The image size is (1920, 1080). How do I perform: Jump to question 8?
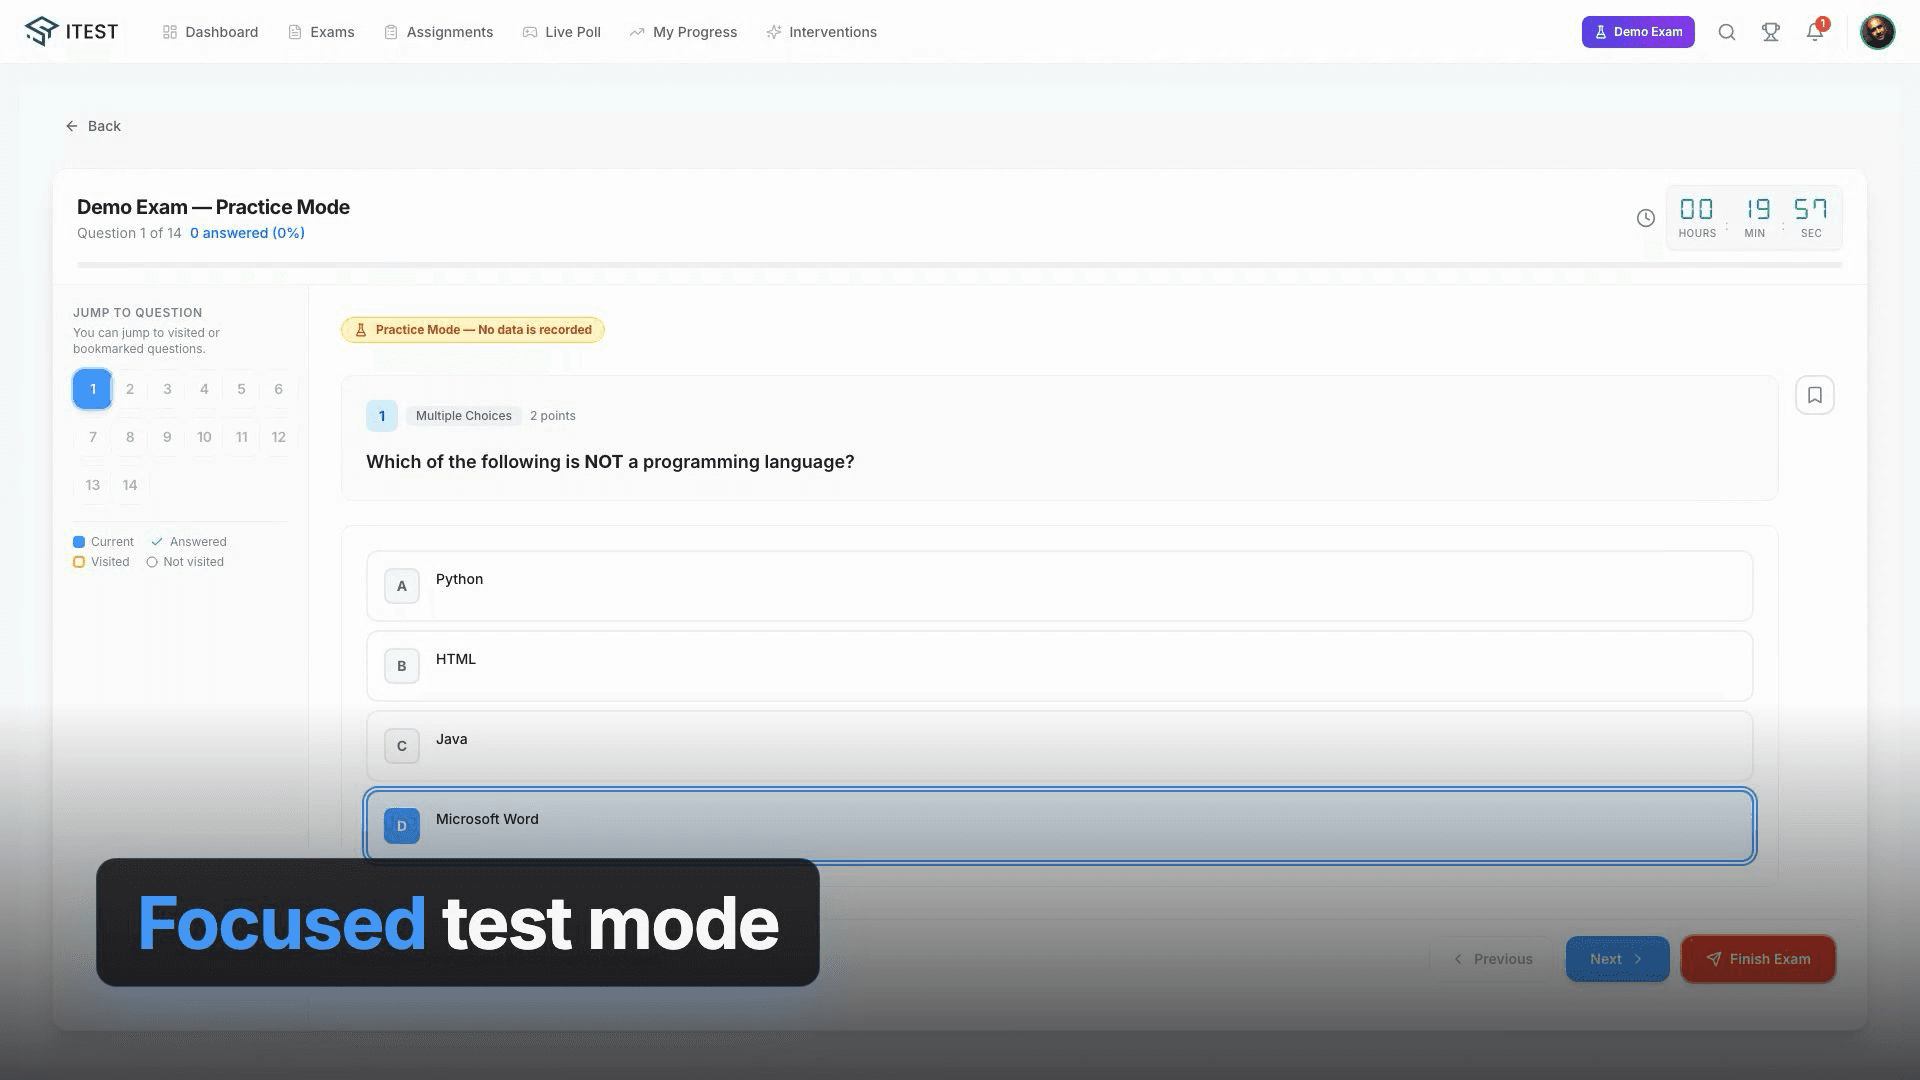click(x=130, y=437)
